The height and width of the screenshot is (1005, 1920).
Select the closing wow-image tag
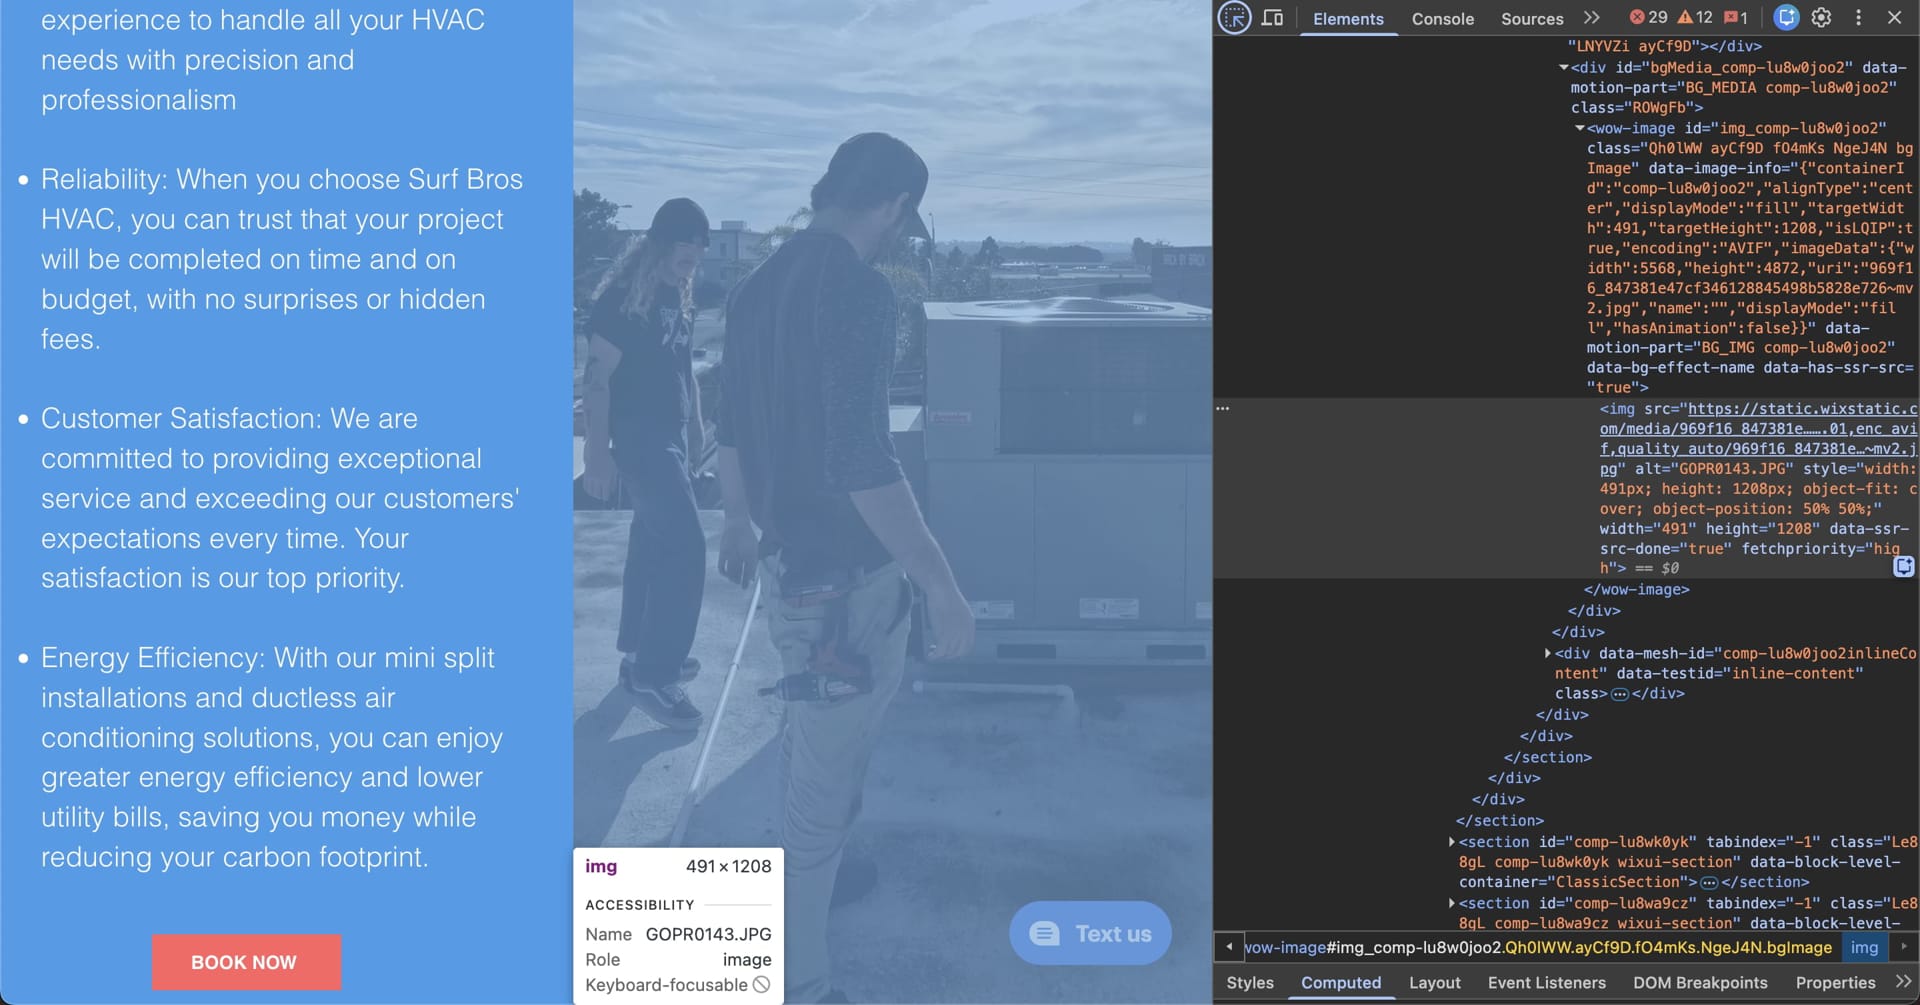point(1636,590)
